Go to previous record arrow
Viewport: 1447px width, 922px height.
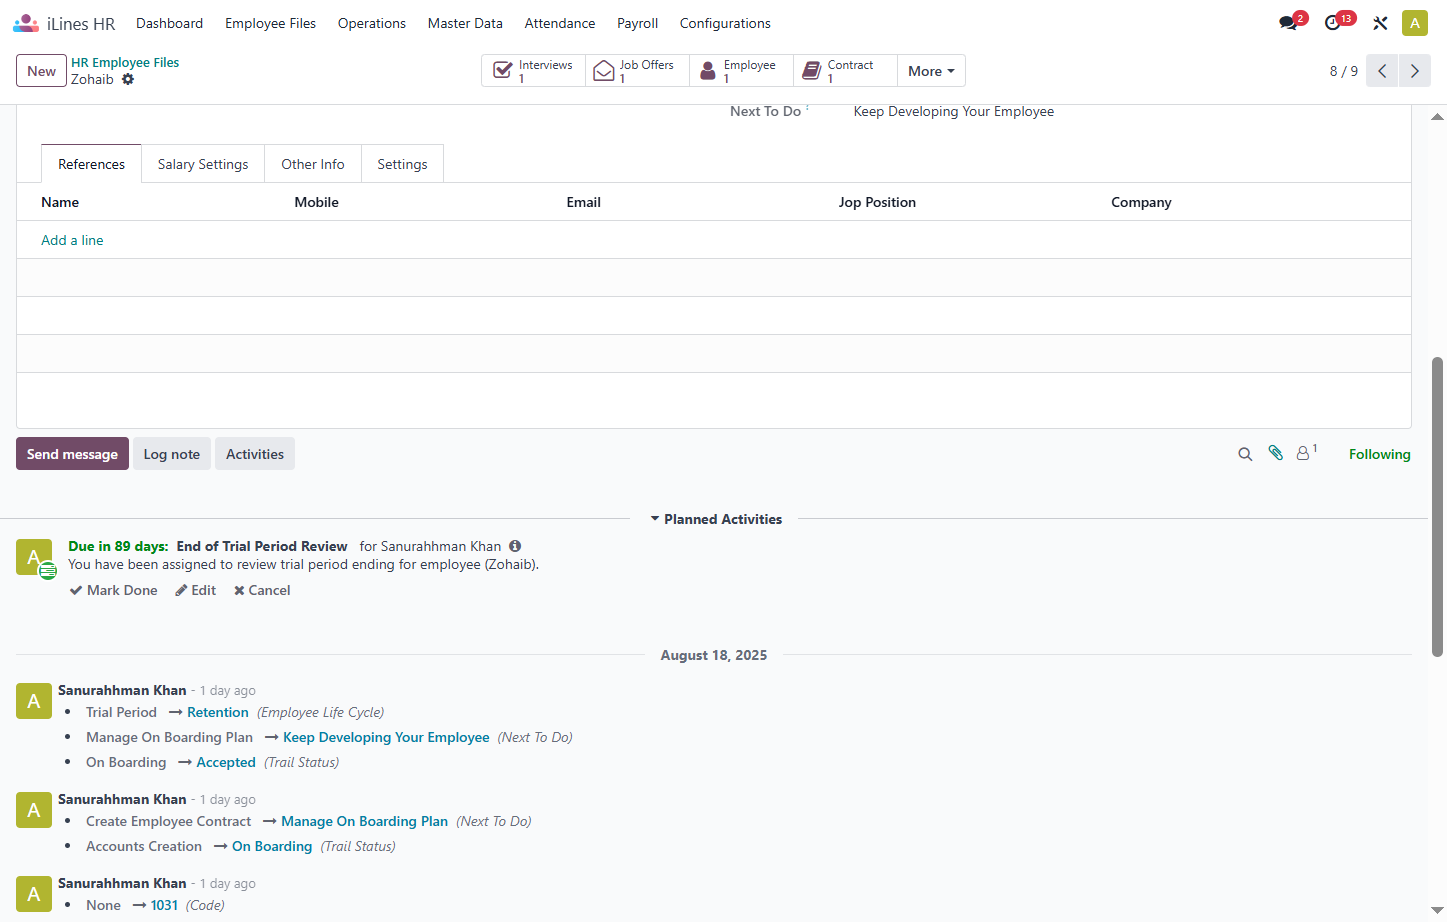1382,71
